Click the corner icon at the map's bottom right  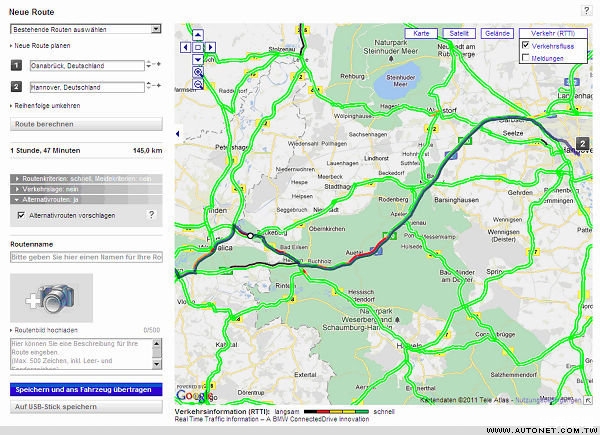588,400
